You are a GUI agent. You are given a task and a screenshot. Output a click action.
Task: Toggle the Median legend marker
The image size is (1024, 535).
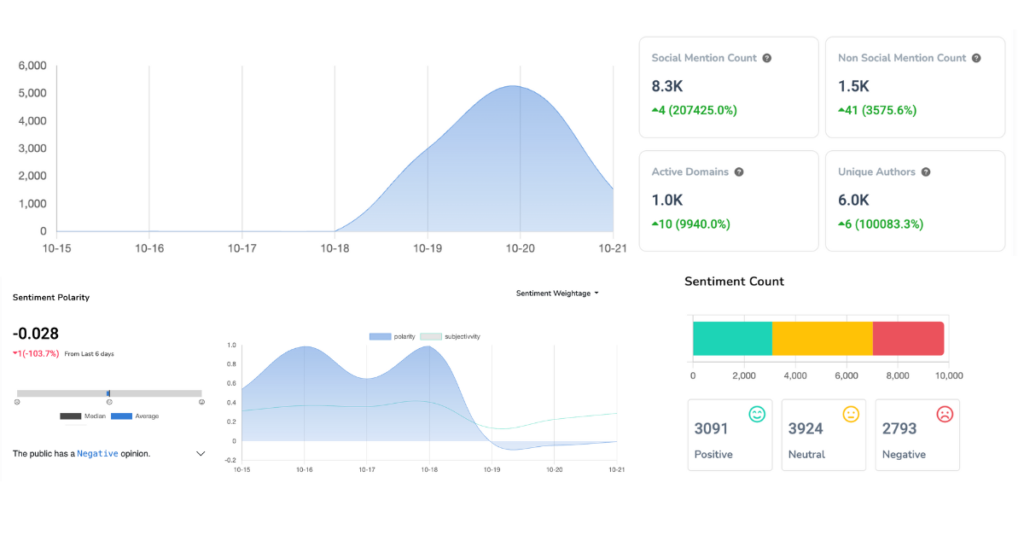point(71,416)
